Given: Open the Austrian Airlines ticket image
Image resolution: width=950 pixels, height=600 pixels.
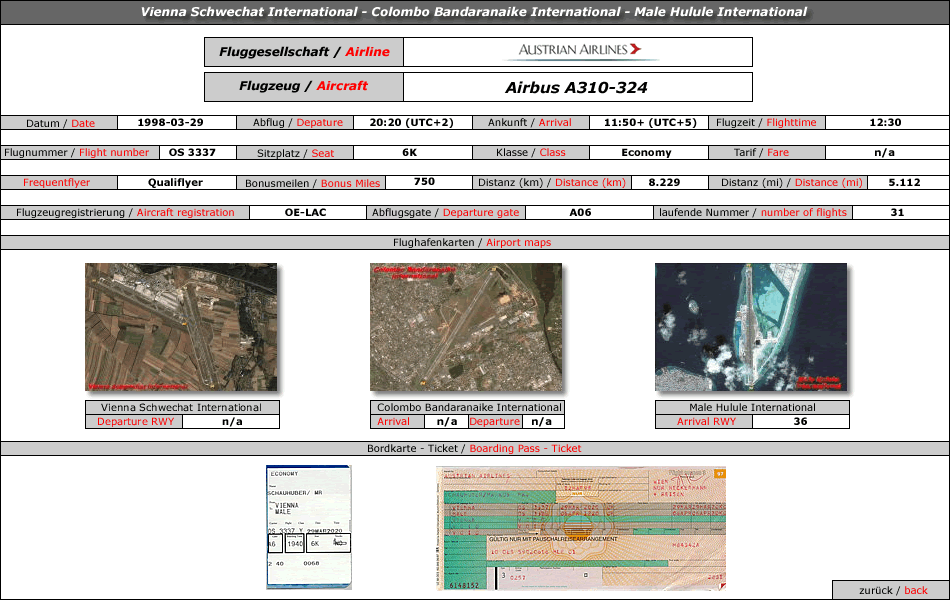Looking at the screenshot, I should click(581, 528).
